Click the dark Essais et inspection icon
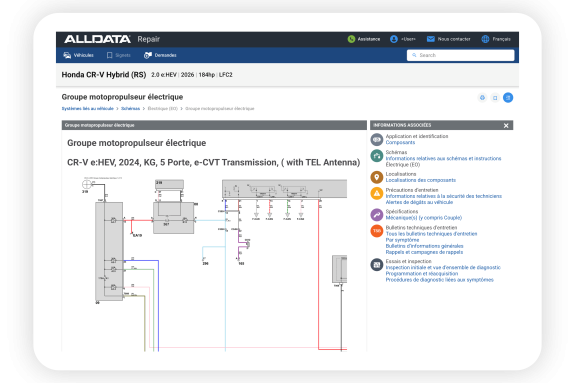The width and height of the screenshot is (575, 383). click(377, 265)
